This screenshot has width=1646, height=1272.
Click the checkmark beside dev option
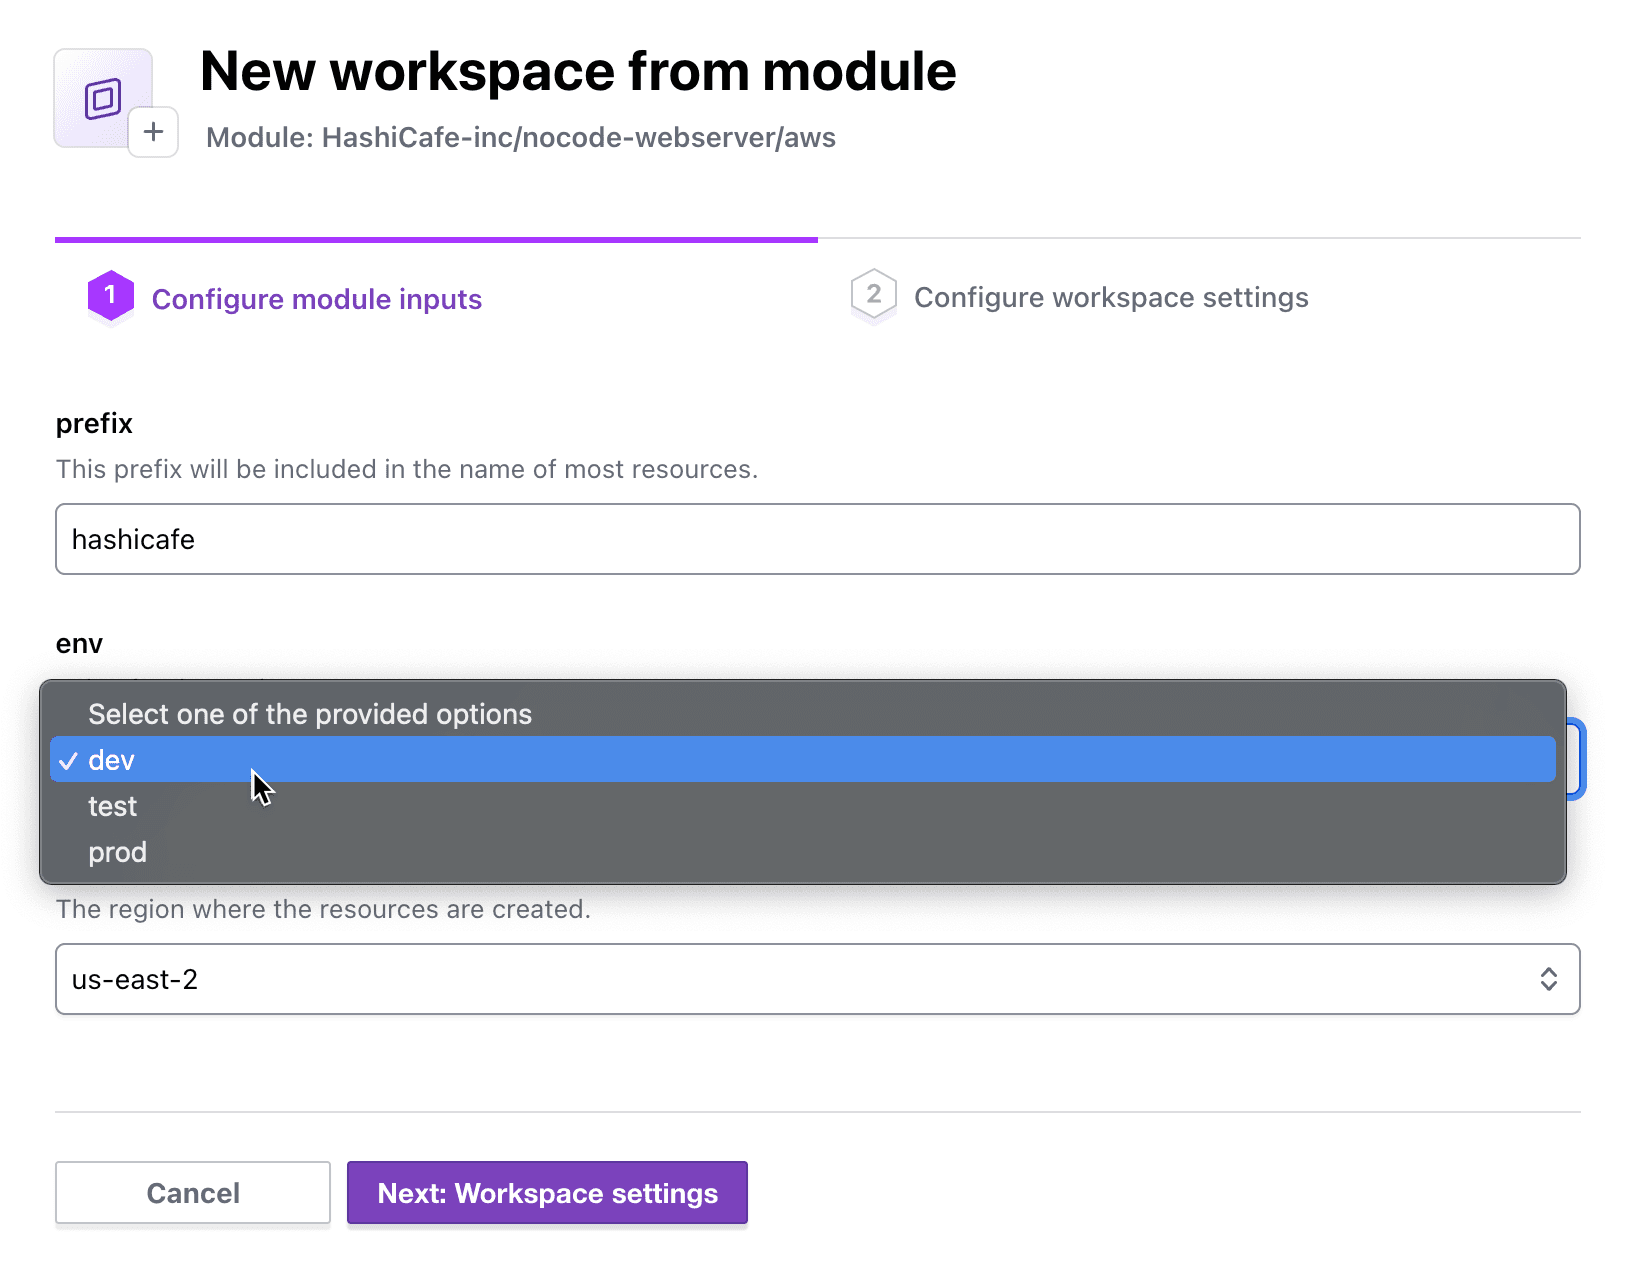pos(68,761)
